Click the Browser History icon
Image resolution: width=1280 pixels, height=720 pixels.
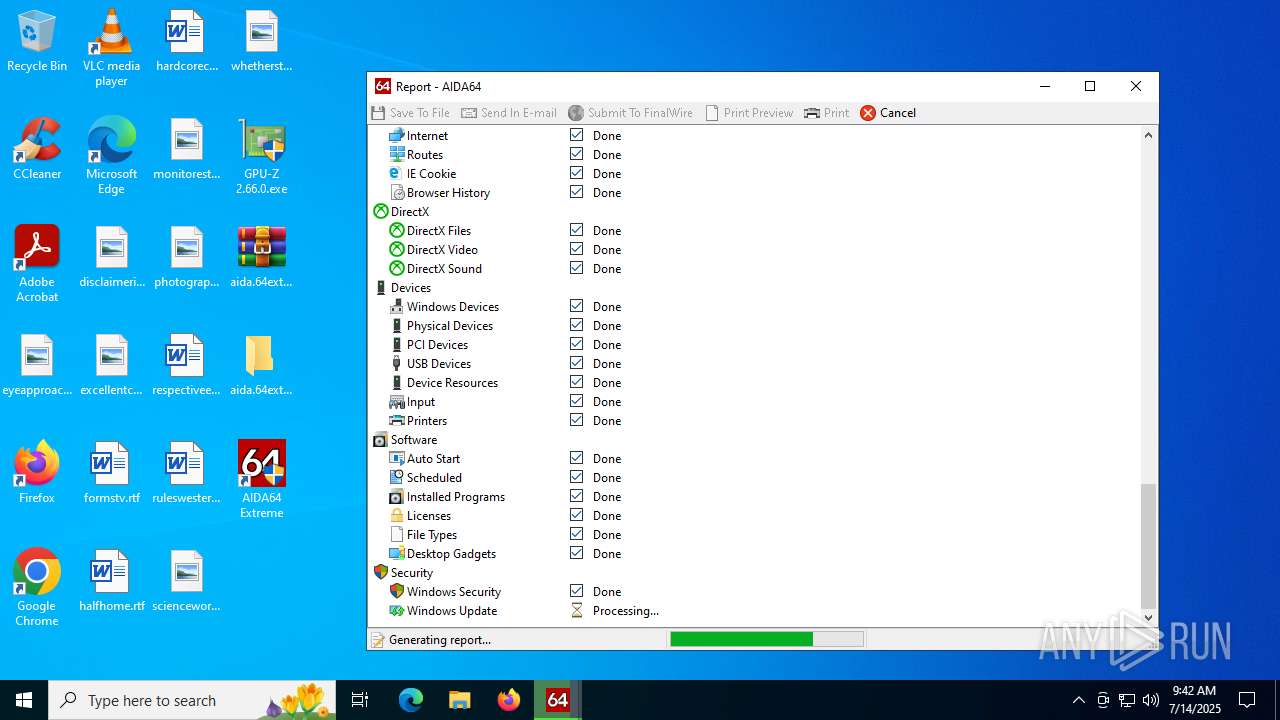click(x=396, y=192)
